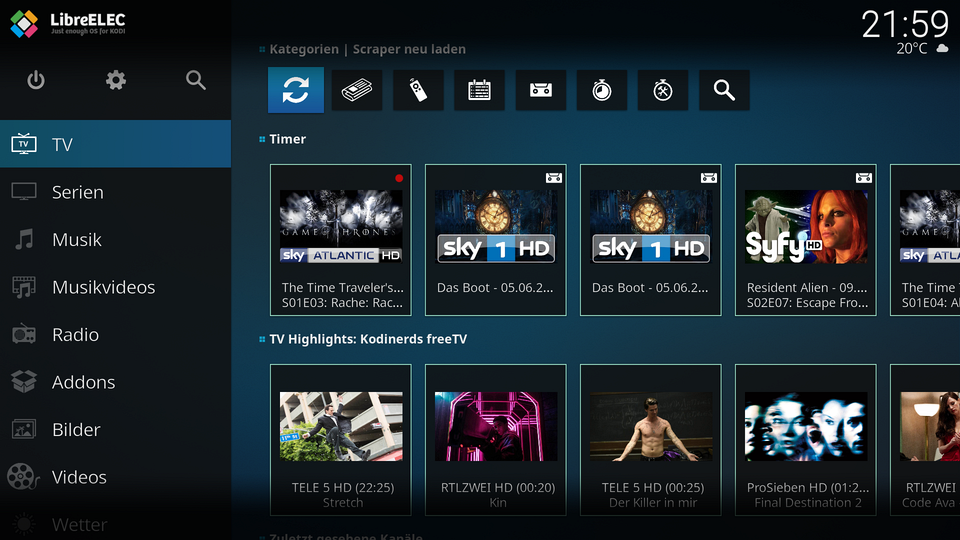Click the power icon in sidebar

click(x=36, y=80)
